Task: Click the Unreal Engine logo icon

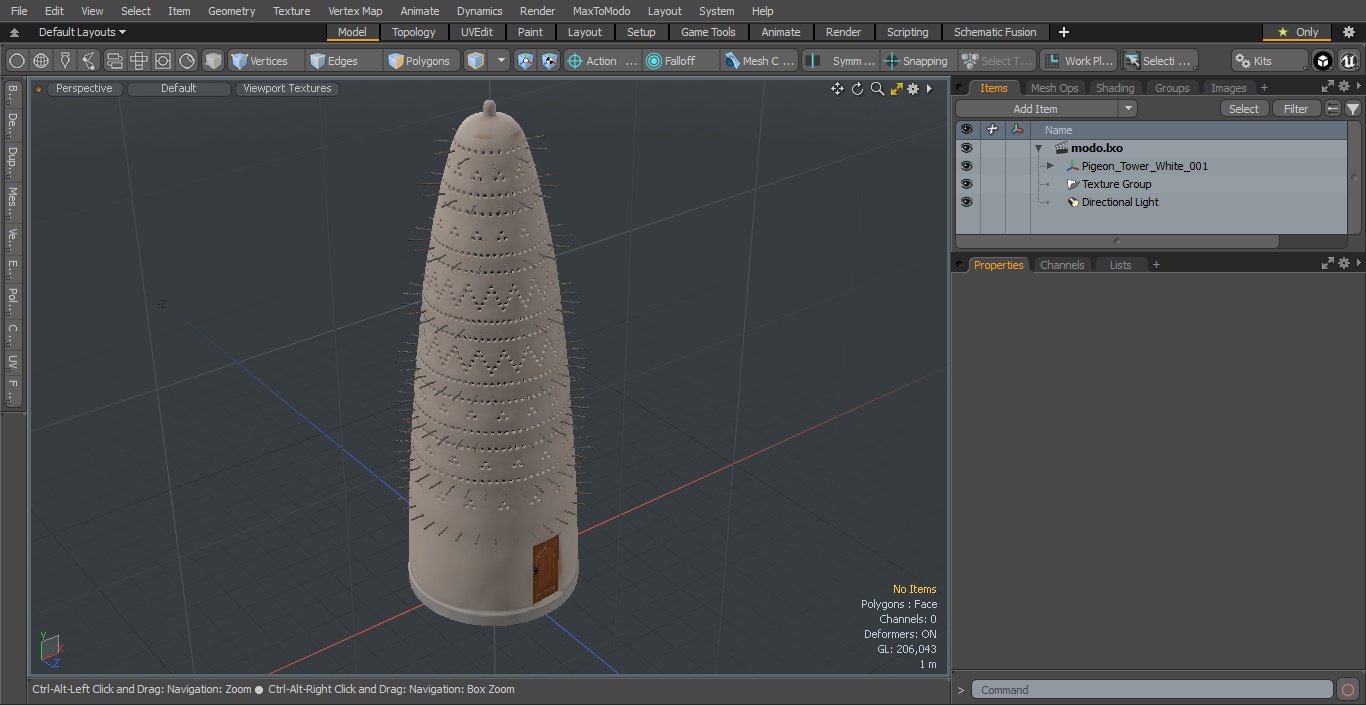Action: 1349,61
